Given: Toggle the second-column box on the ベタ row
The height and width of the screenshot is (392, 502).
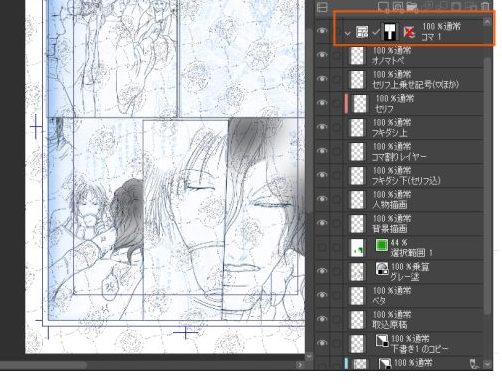Looking at the screenshot, I should point(337,295).
